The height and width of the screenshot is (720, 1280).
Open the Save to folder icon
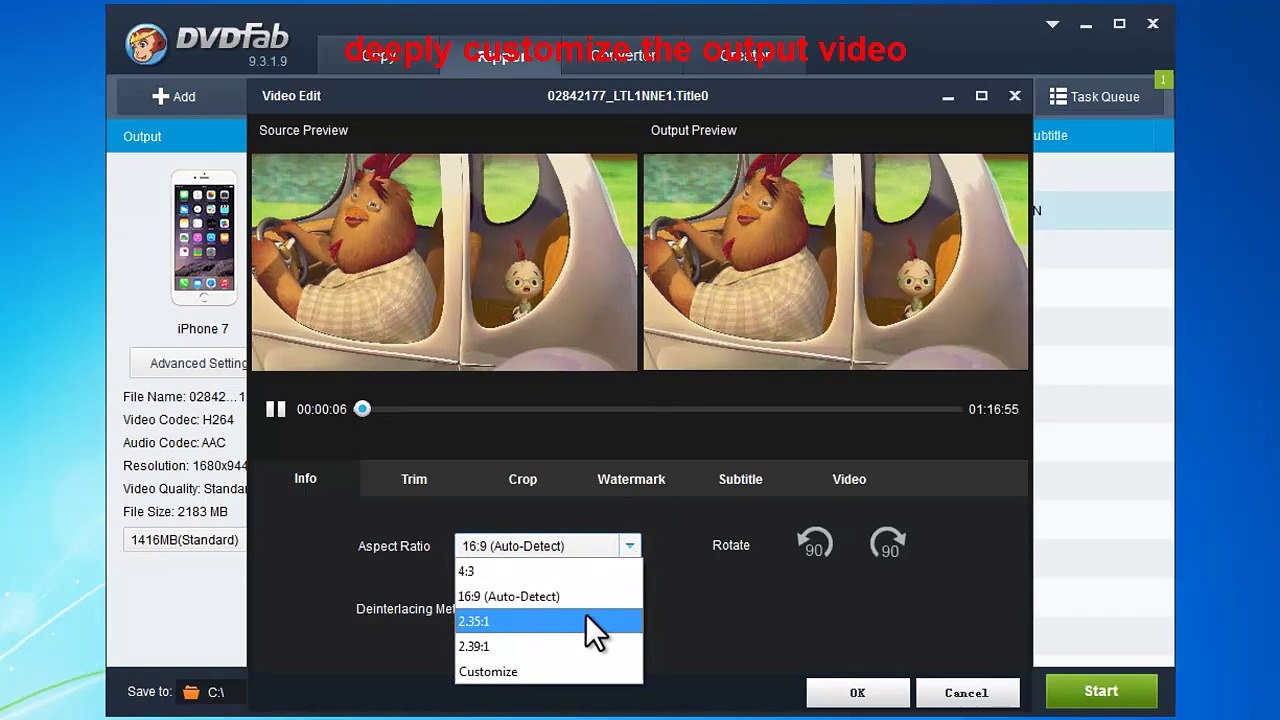(190, 692)
